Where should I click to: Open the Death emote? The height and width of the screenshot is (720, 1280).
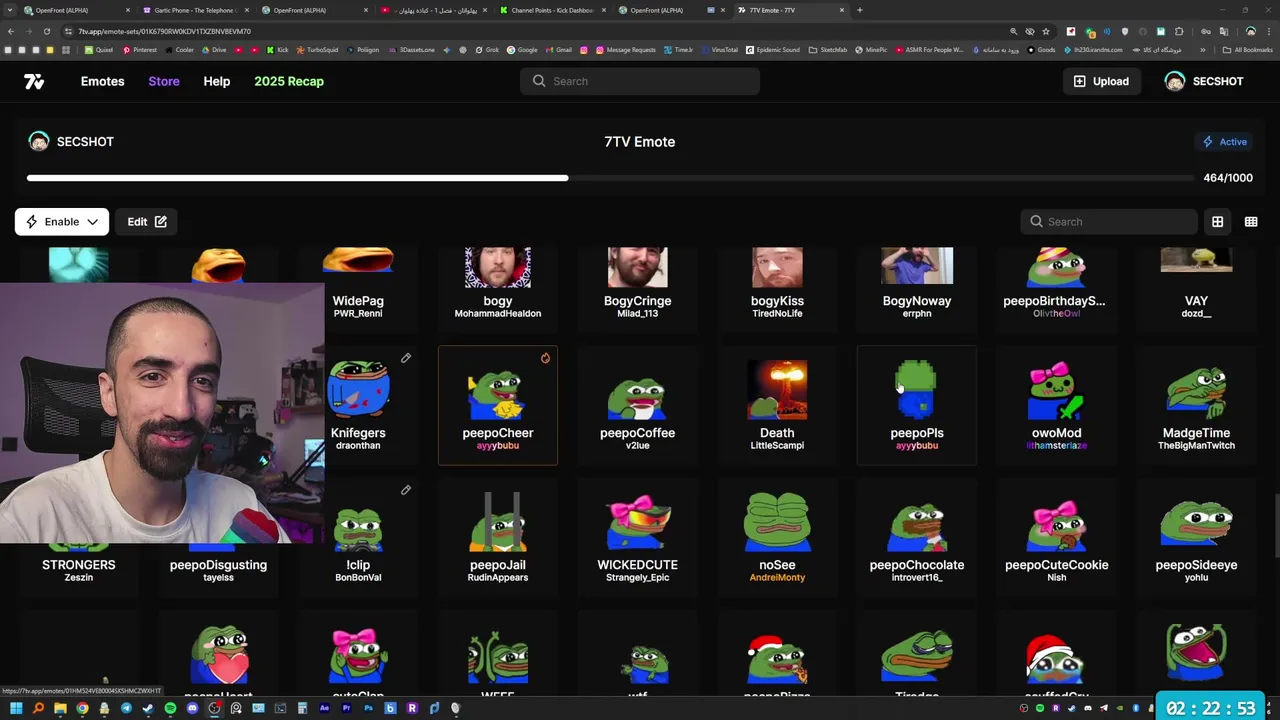[777, 405]
